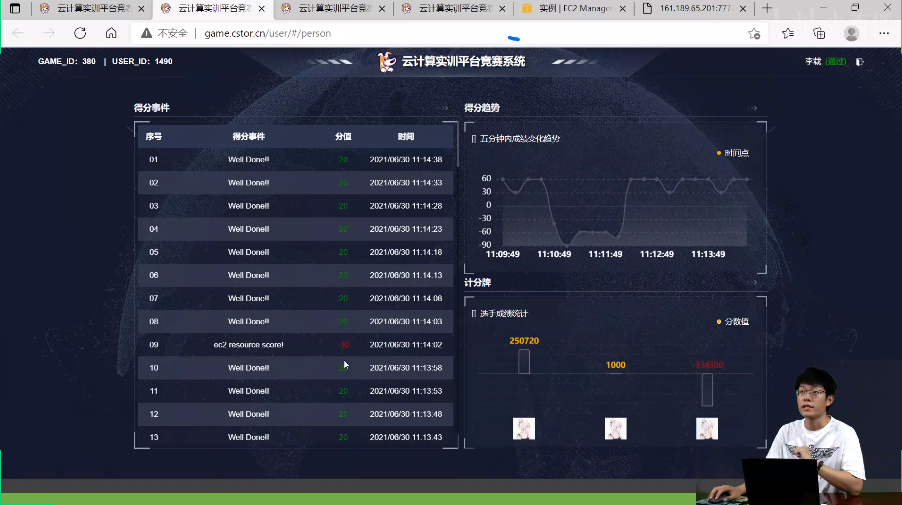The width and height of the screenshot is (902, 505).
Task: Click the logout icon beside the username
Action: pos(859,61)
